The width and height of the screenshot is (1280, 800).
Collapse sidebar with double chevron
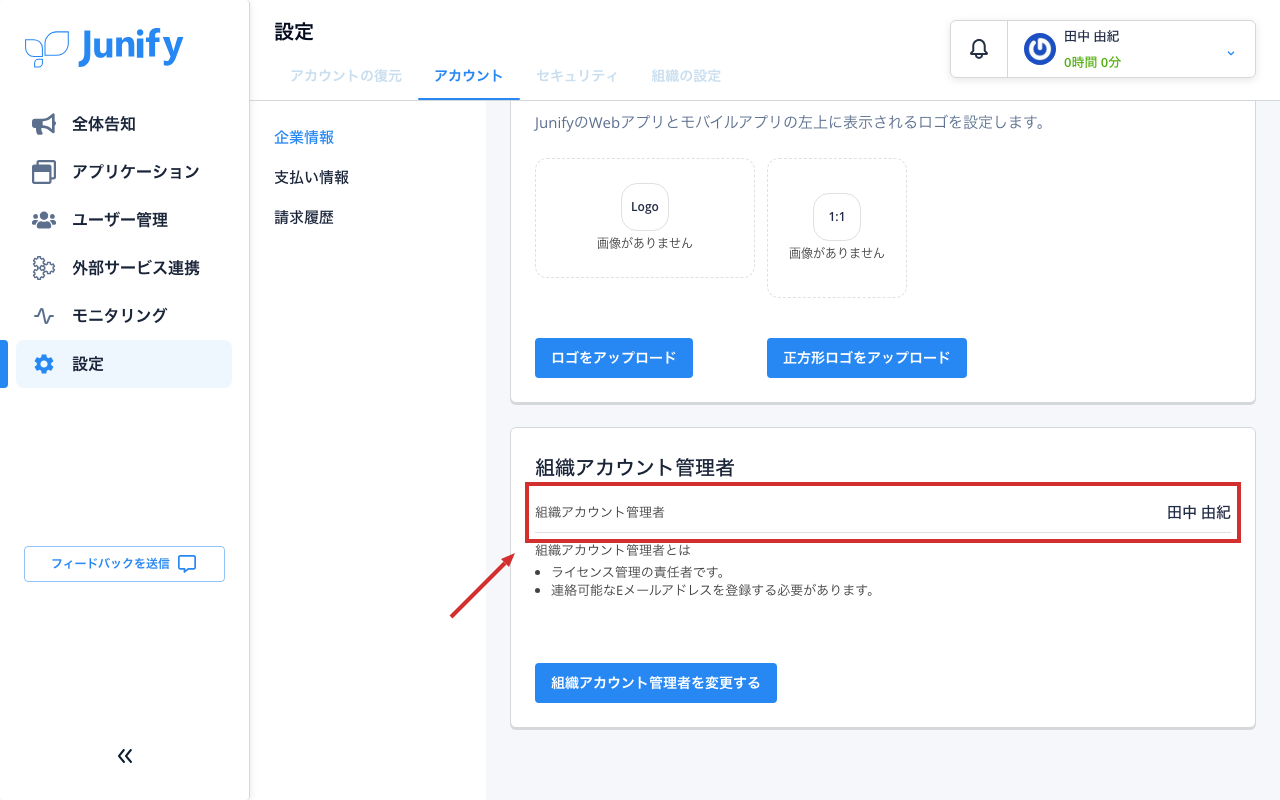(x=125, y=756)
